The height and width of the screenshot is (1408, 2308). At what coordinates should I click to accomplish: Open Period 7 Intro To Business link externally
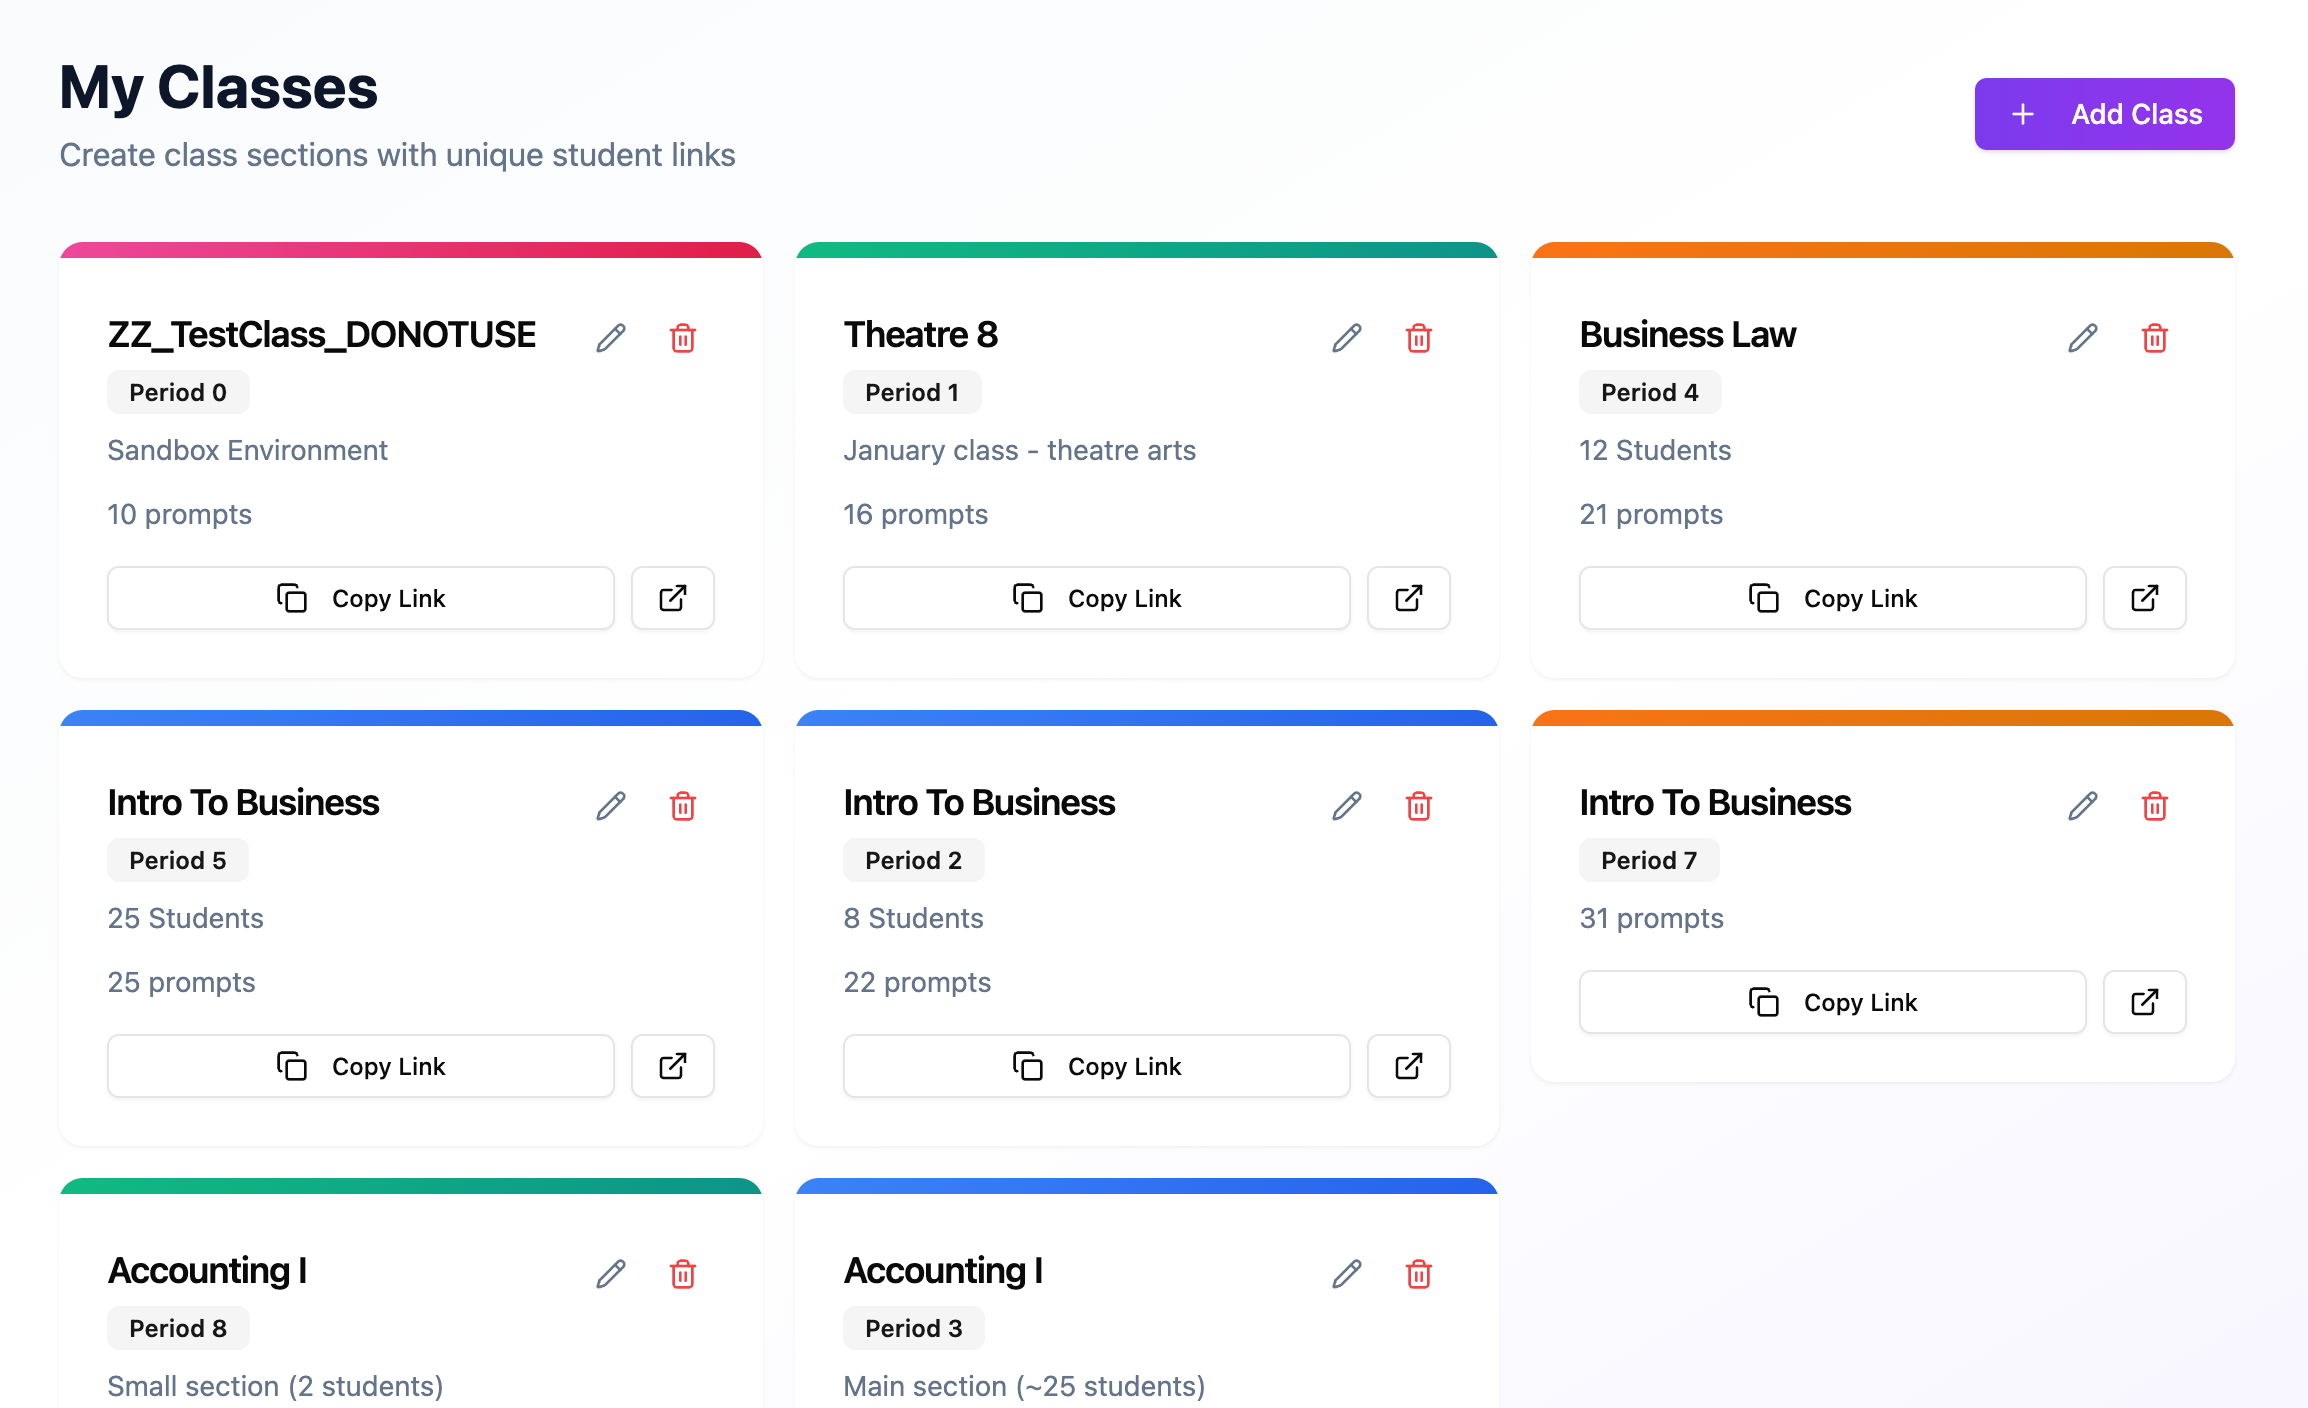pyautogui.click(x=2145, y=1002)
